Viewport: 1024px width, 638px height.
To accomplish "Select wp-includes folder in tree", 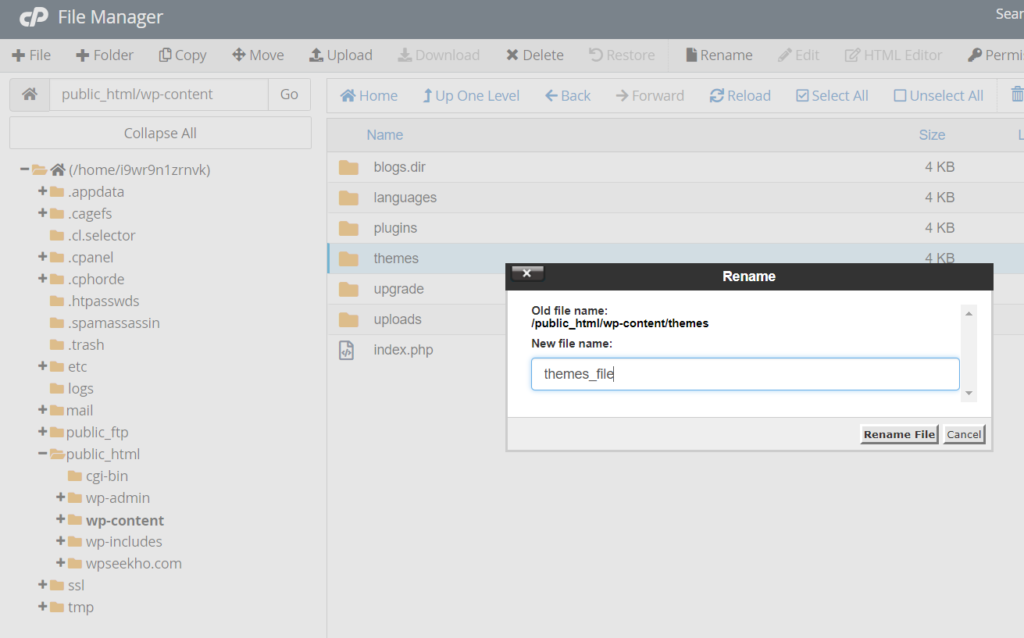I will click(x=123, y=541).
